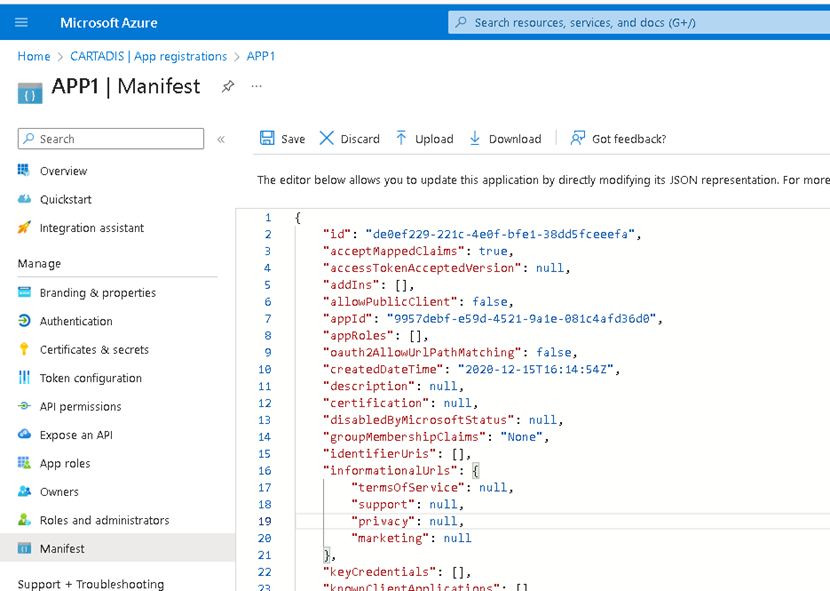Click Microsoft Azure logo text
Image resolution: width=830 pixels, height=591 pixels.
point(109,23)
